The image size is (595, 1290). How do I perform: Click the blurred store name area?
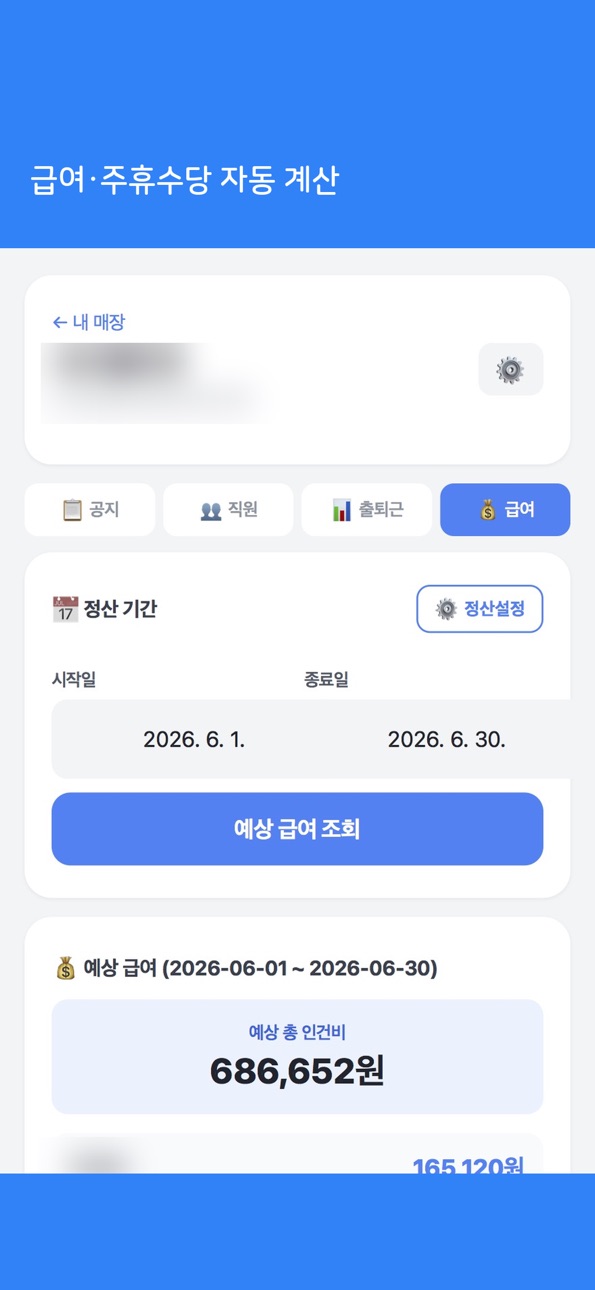[x=155, y=381]
